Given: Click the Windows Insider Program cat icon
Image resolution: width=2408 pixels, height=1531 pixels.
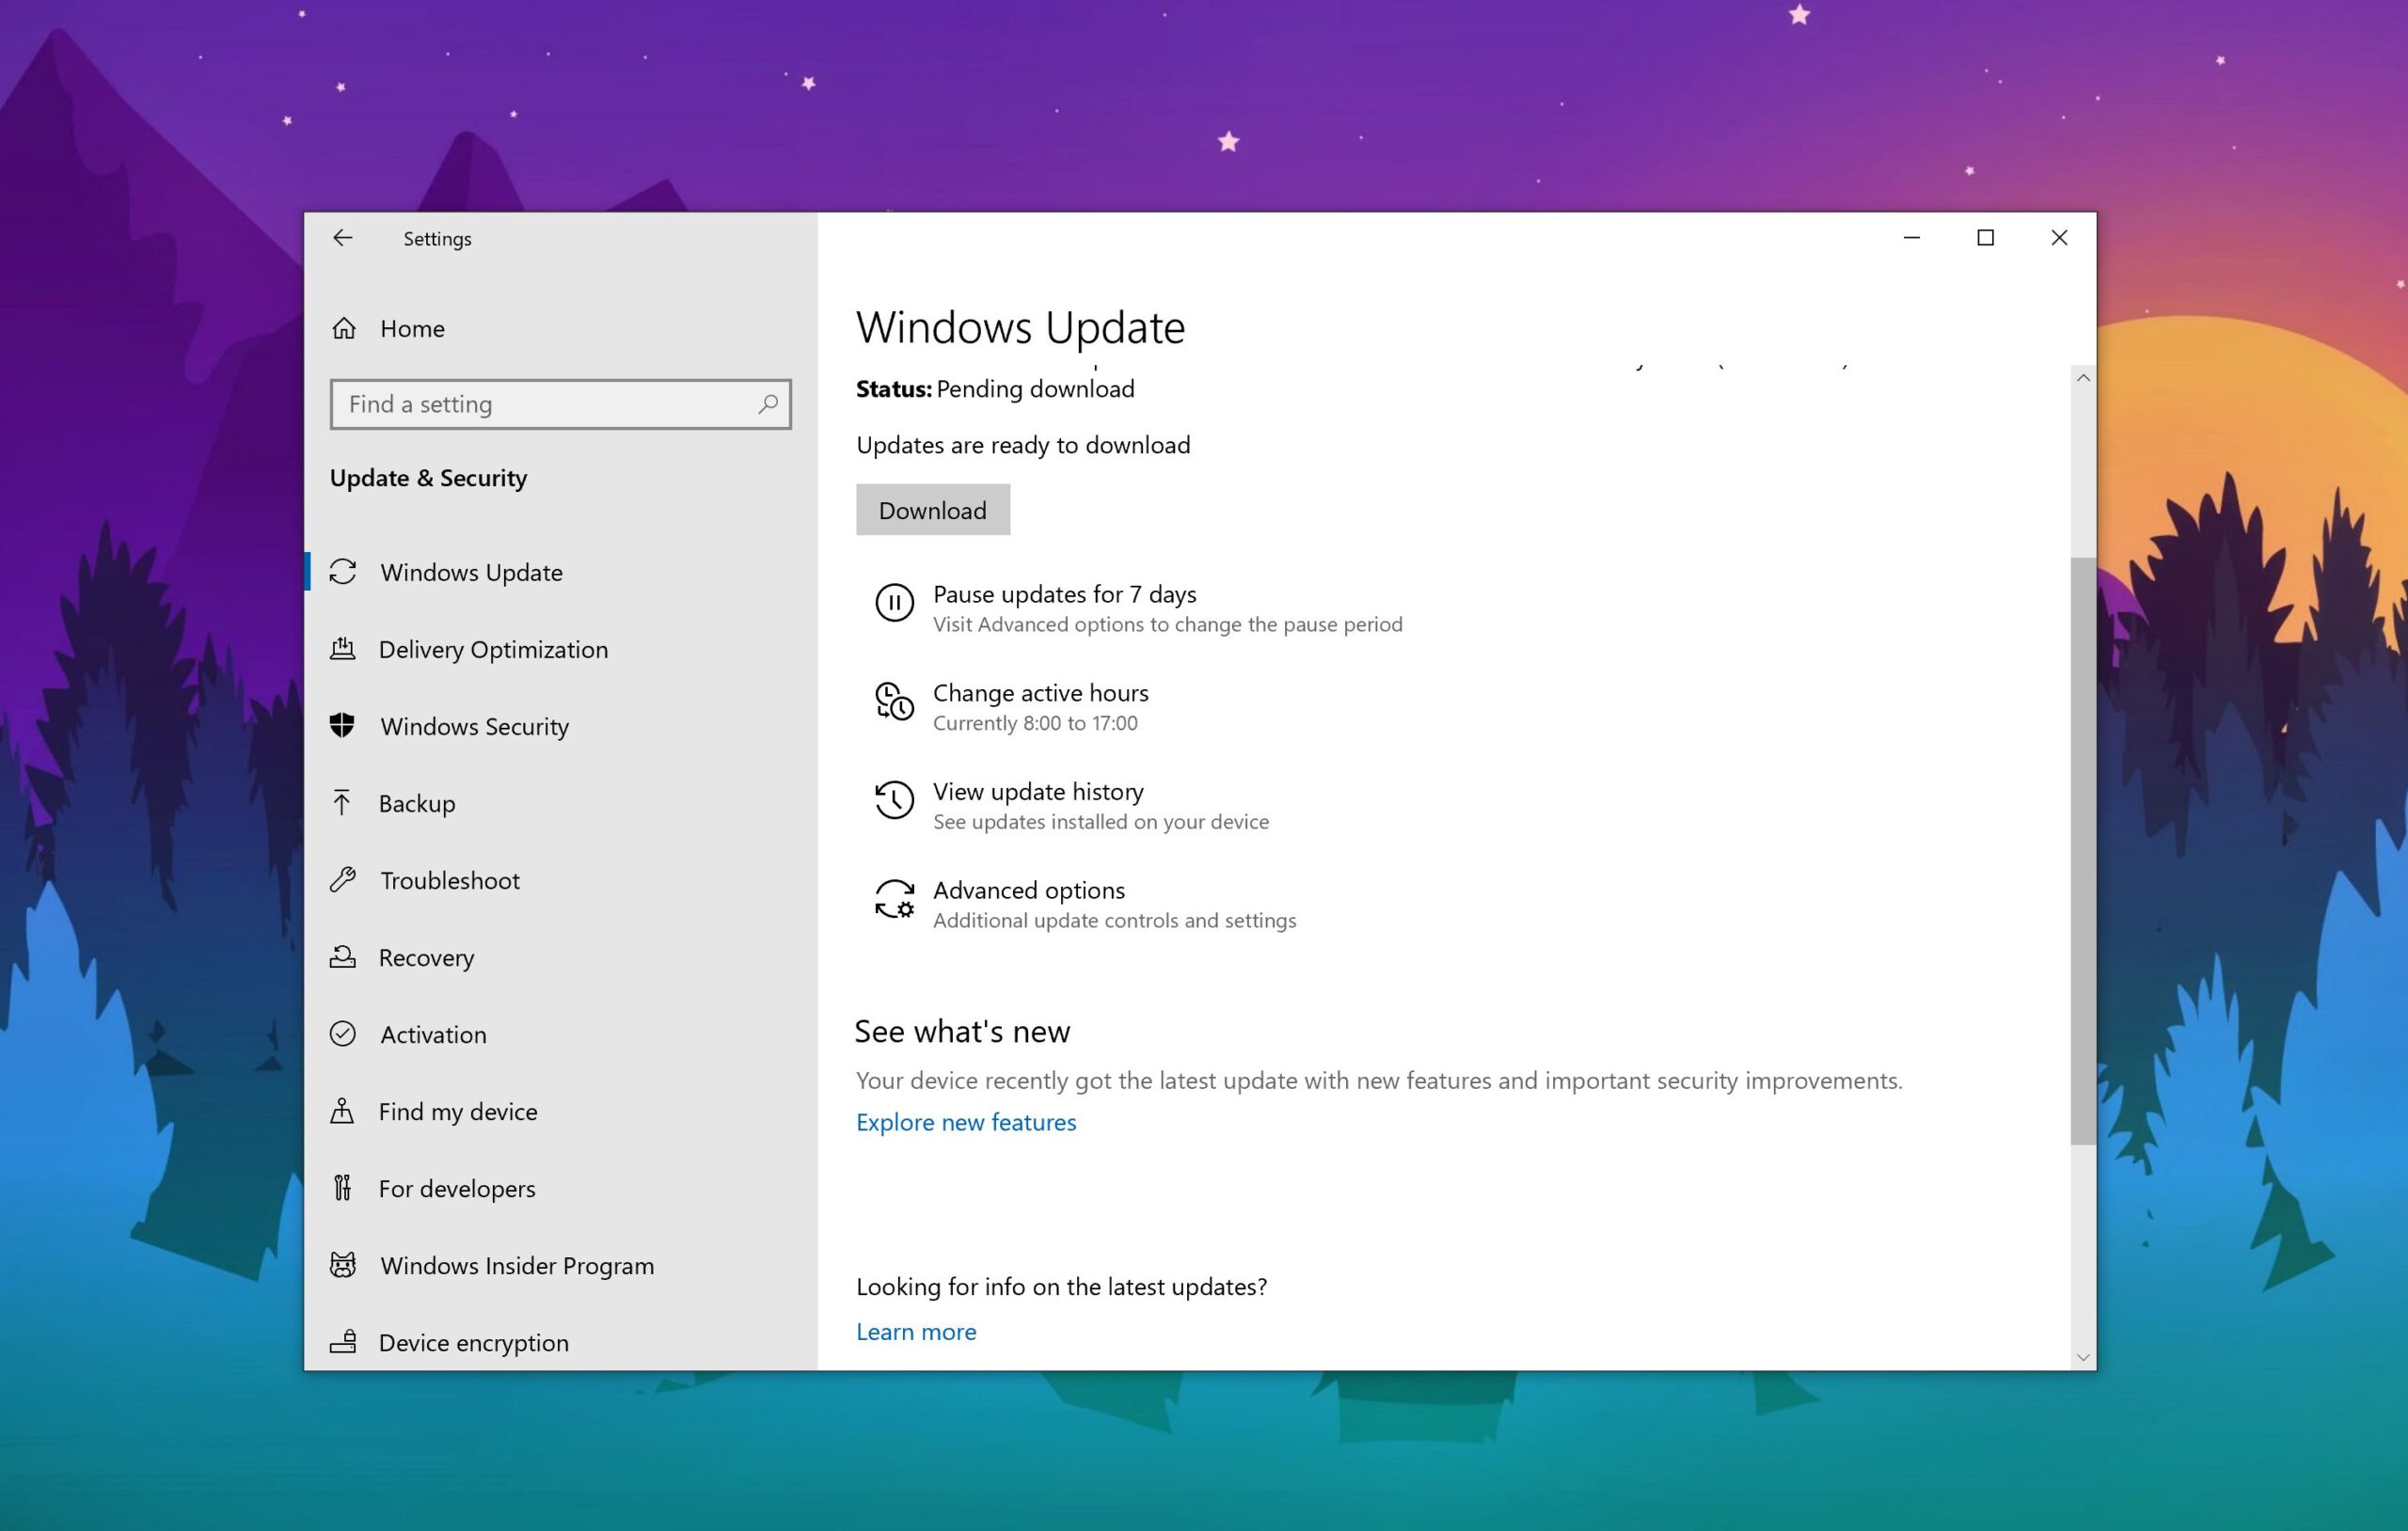Looking at the screenshot, I should (343, 1265).
